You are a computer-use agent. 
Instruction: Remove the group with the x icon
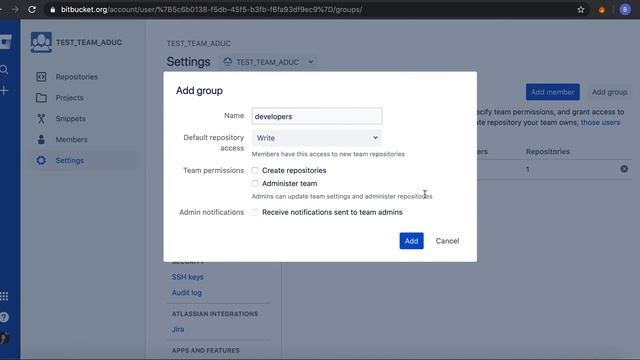pos(624,169)
